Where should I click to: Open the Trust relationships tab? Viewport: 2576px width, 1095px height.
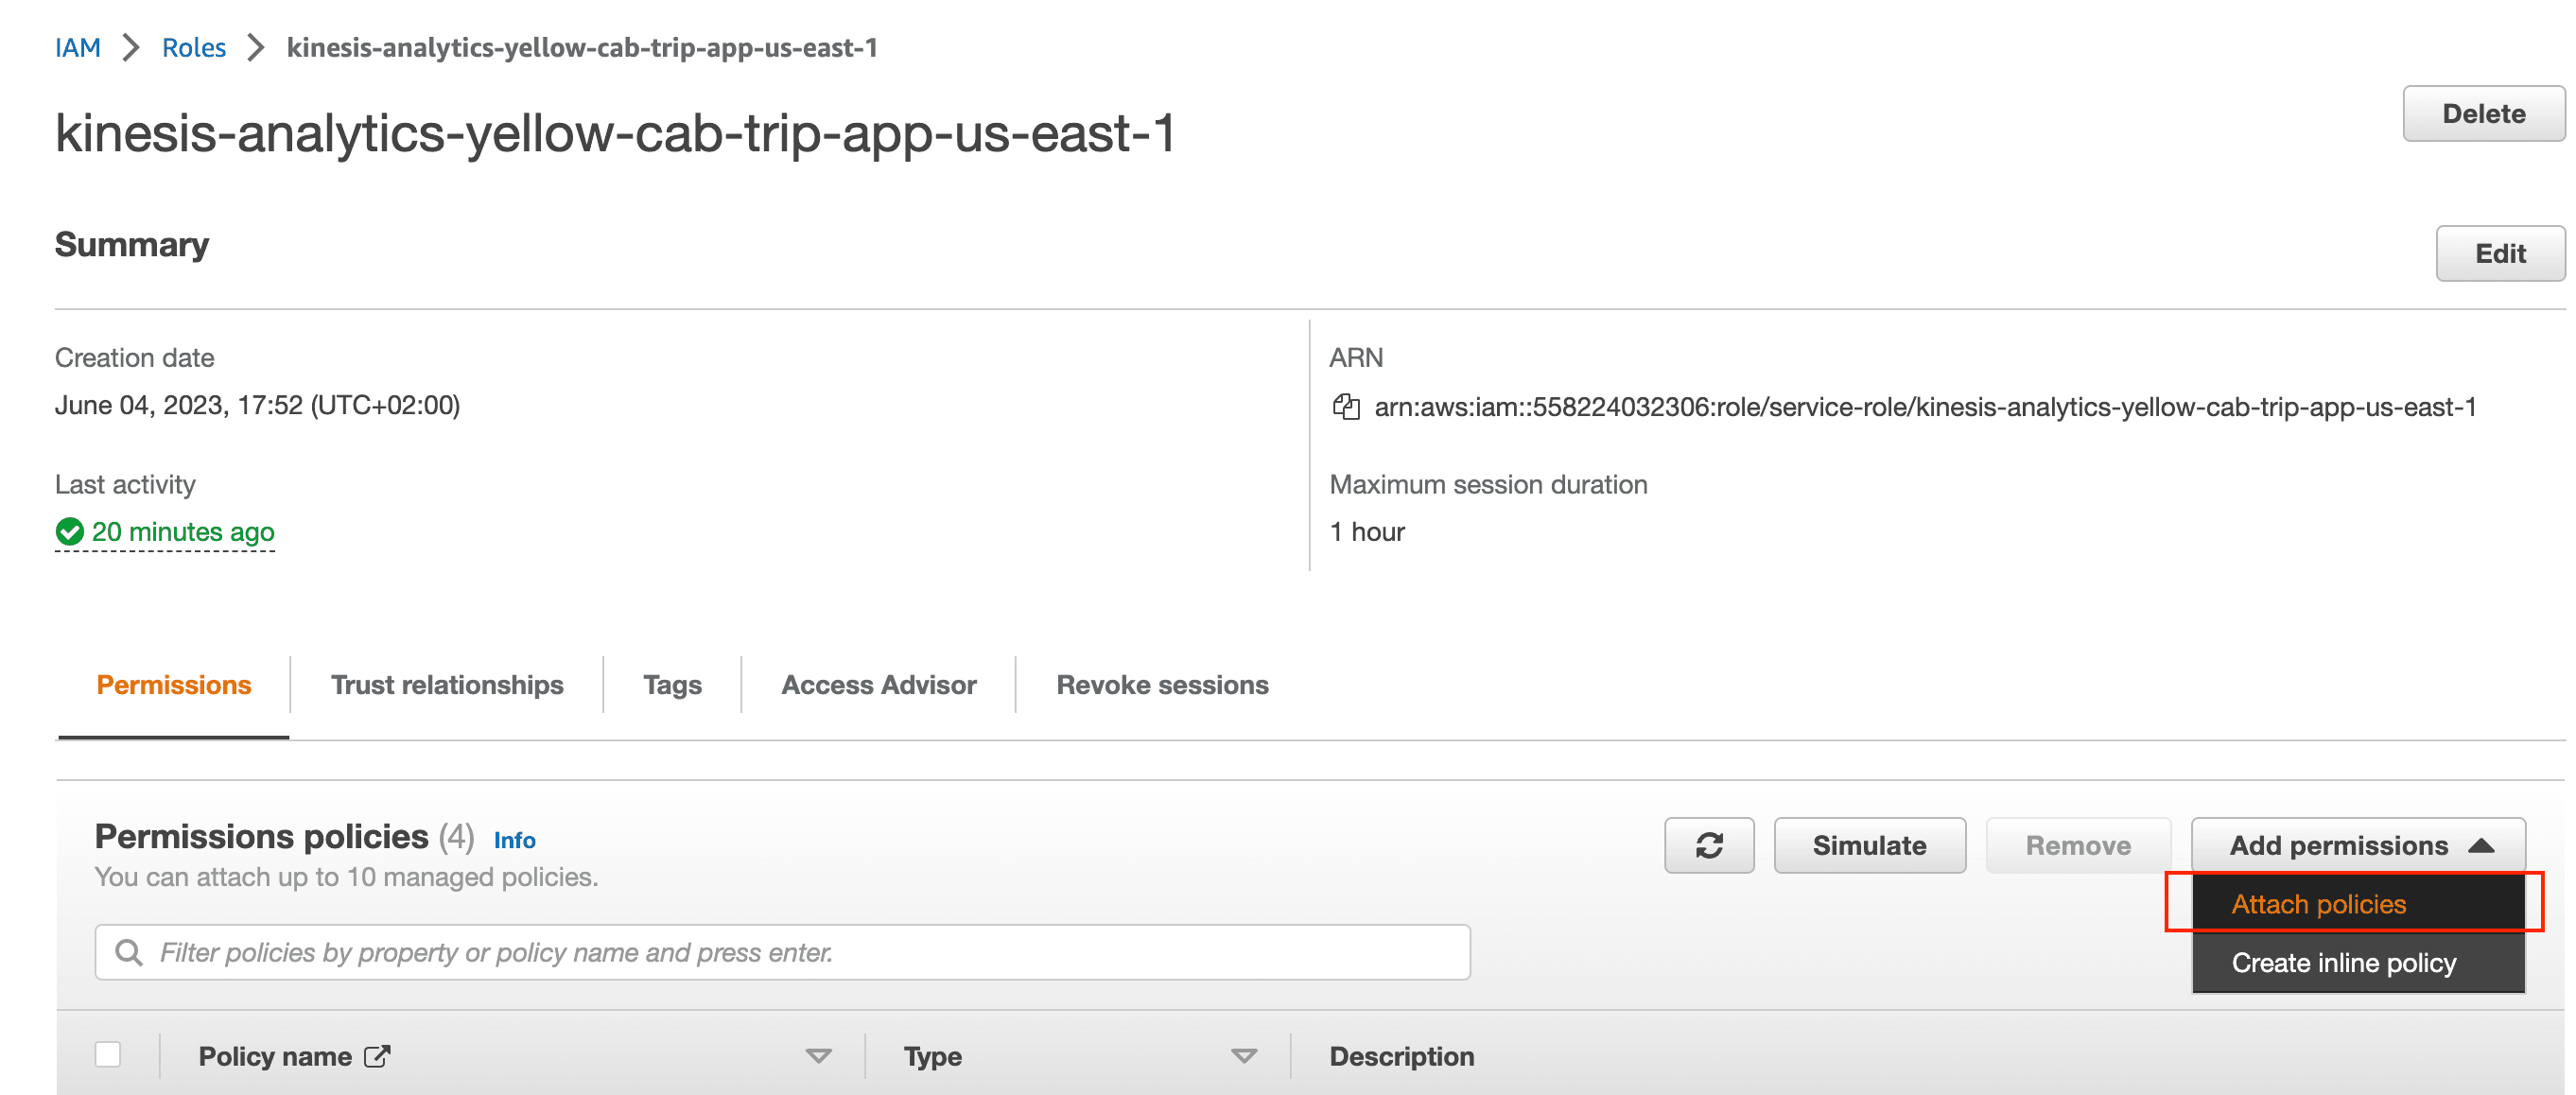(x=447, y=685)
